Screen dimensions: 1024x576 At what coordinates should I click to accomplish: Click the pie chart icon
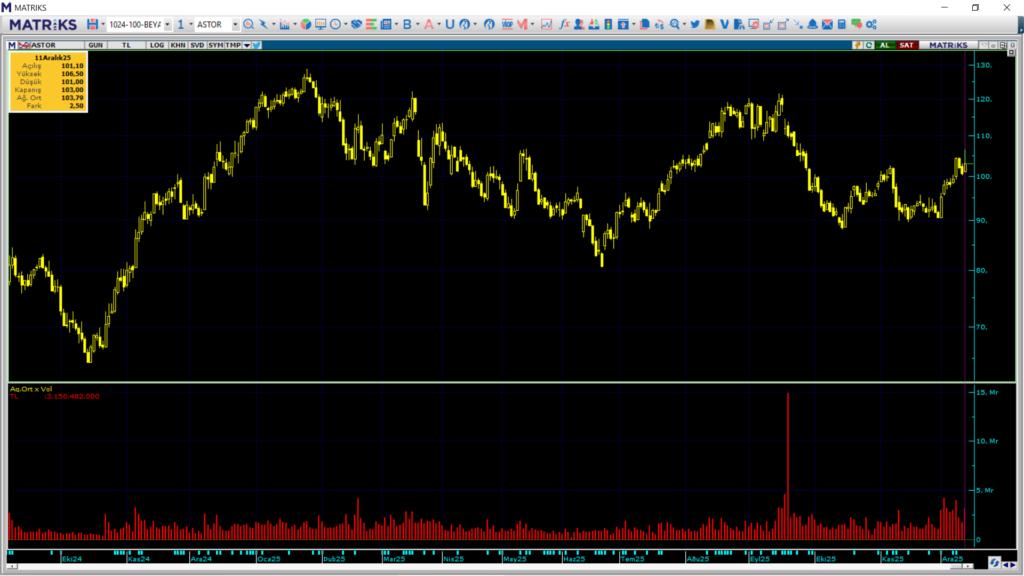(306, 24)
